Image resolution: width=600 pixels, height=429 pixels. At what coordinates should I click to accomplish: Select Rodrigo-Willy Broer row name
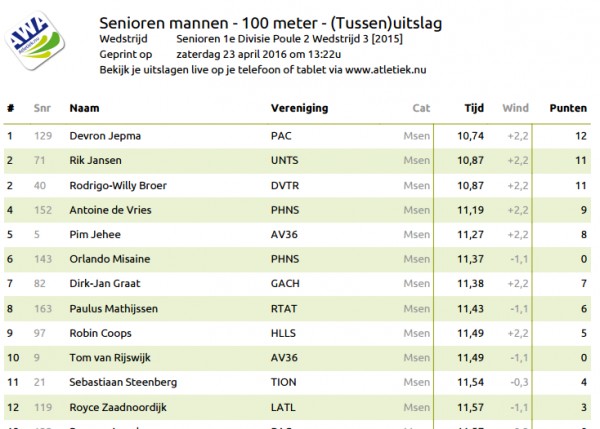pos(118,186)
